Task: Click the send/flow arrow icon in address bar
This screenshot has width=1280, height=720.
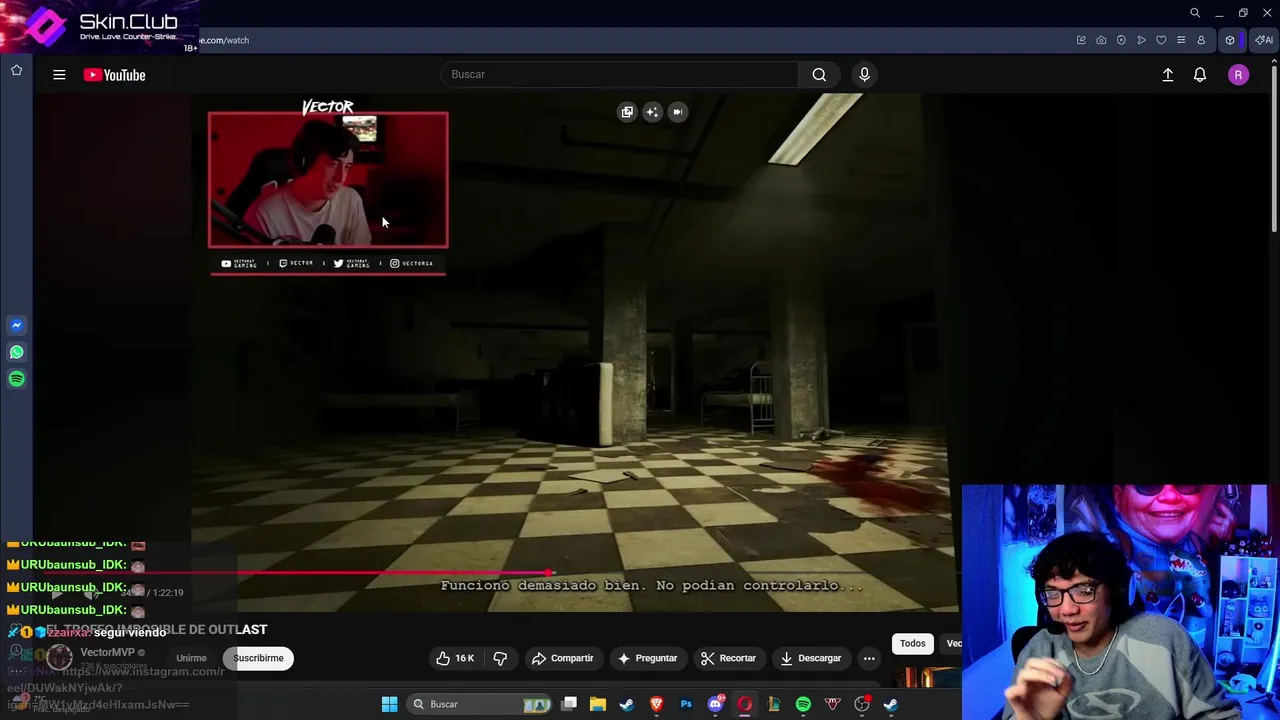Action: coord(1141,40)
